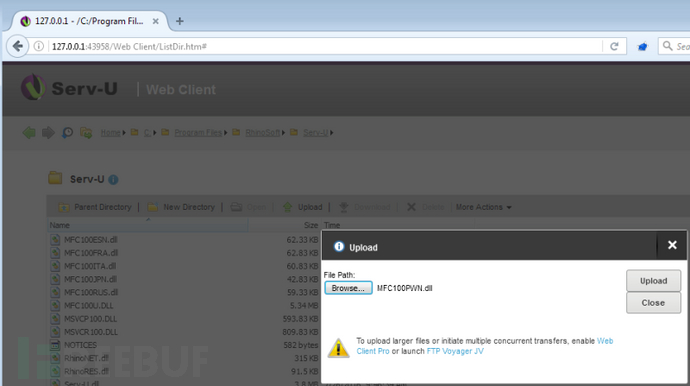Click the blue extension icon beside reload
Screen dimensions: 690x386
(642, 46)
